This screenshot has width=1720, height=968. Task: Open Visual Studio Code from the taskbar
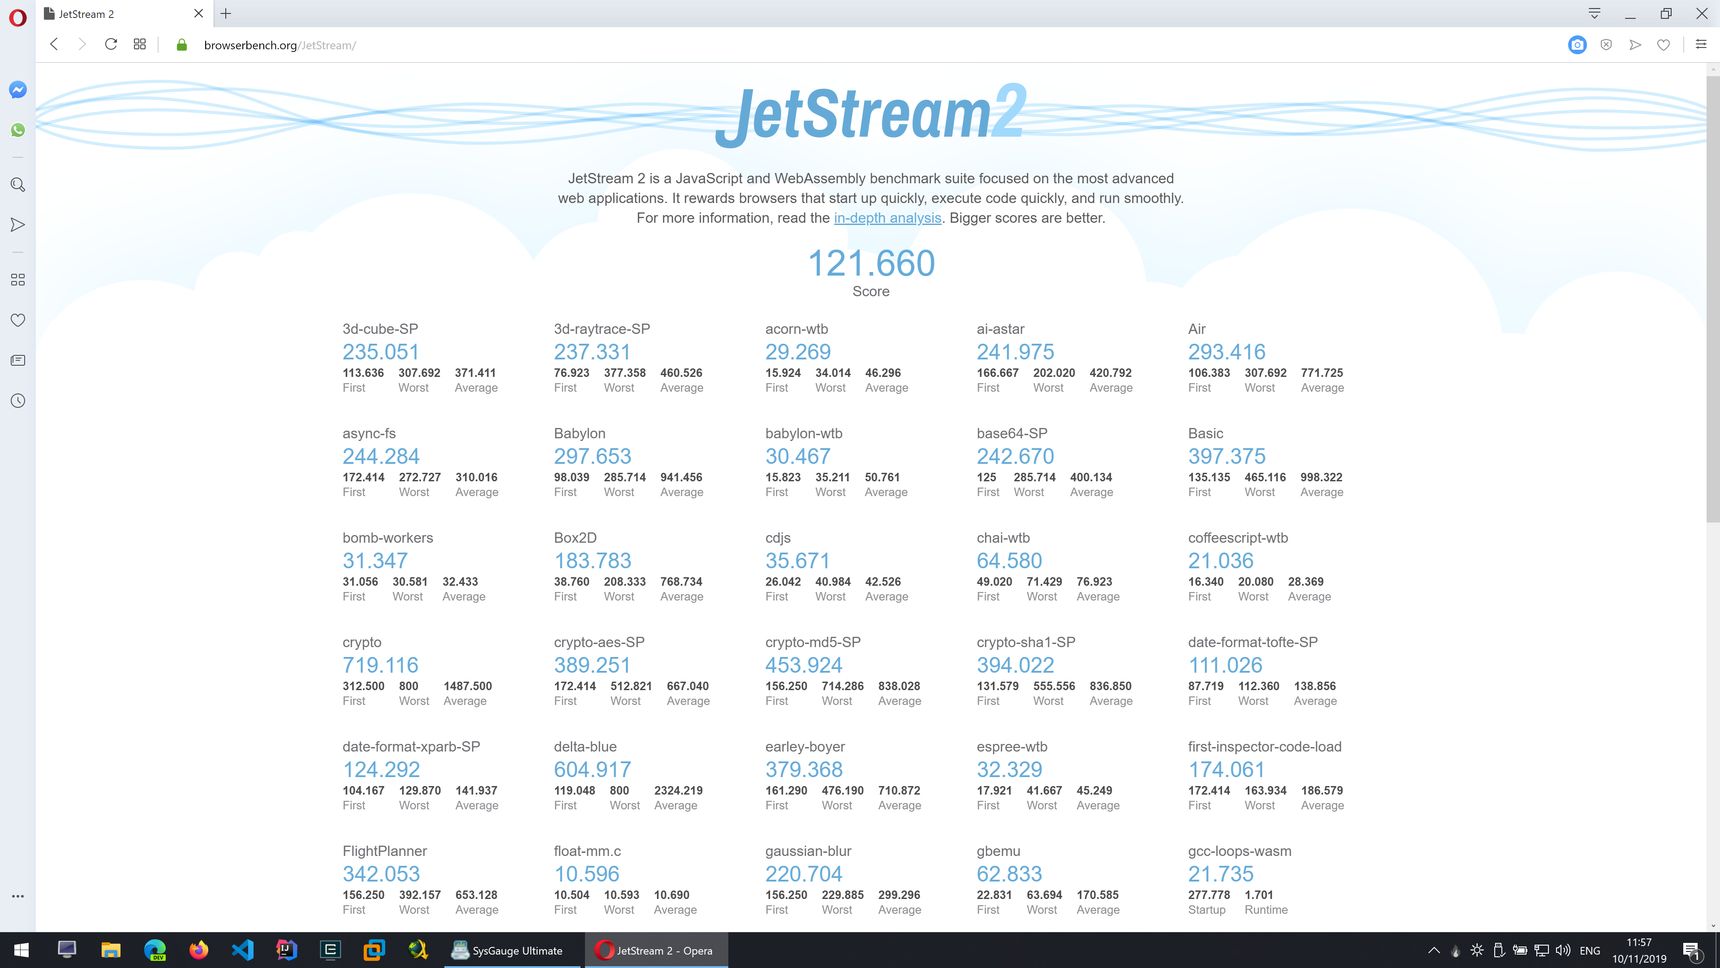click(243, 950)
